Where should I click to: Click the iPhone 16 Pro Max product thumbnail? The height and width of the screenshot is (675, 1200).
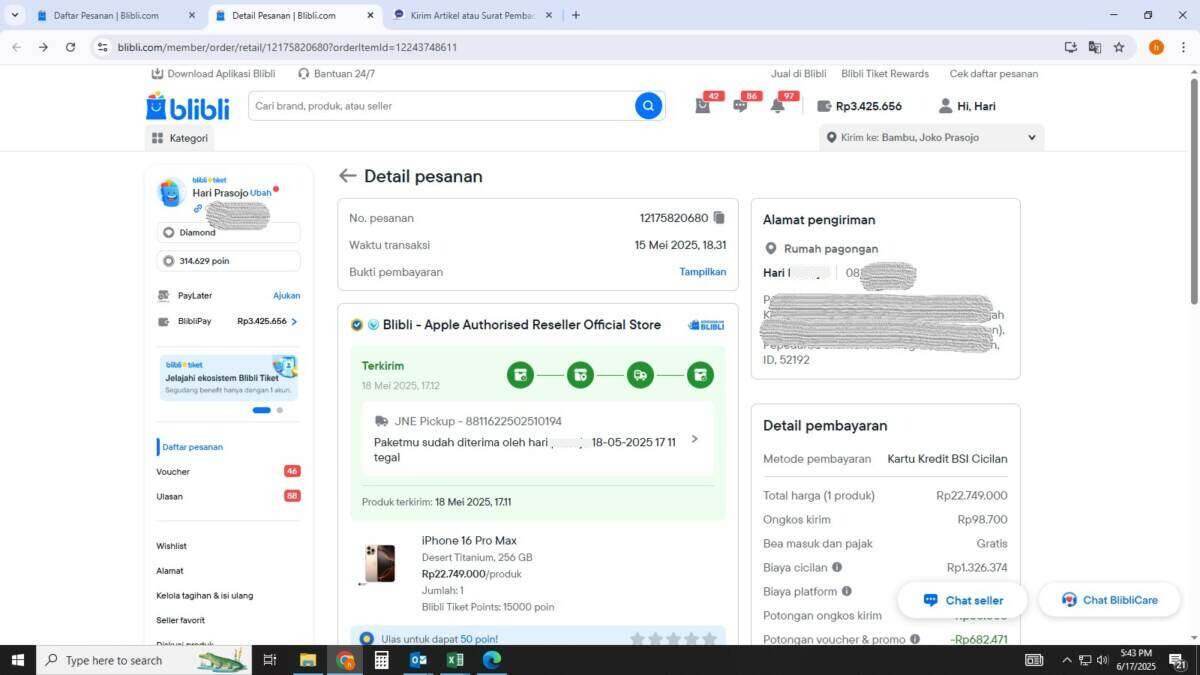(379, 565)
